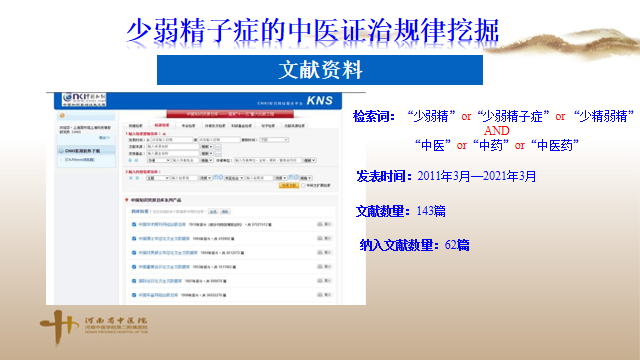Uncheck the 中国博士学位论文全文数据库 checkbox
The height and width of the screenshot is (360, 640).
coord(134,238)
